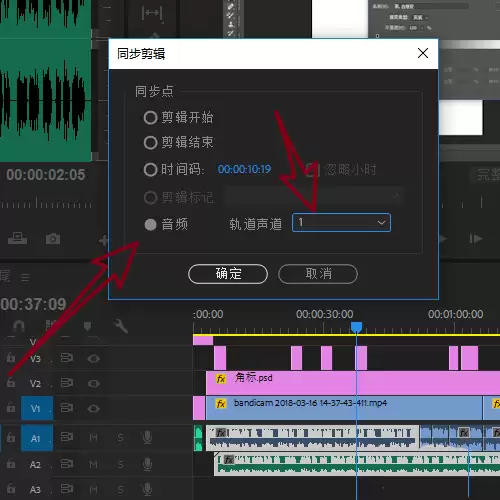
Task: Toggle the lock on track A2
Action: pos(11,464)
